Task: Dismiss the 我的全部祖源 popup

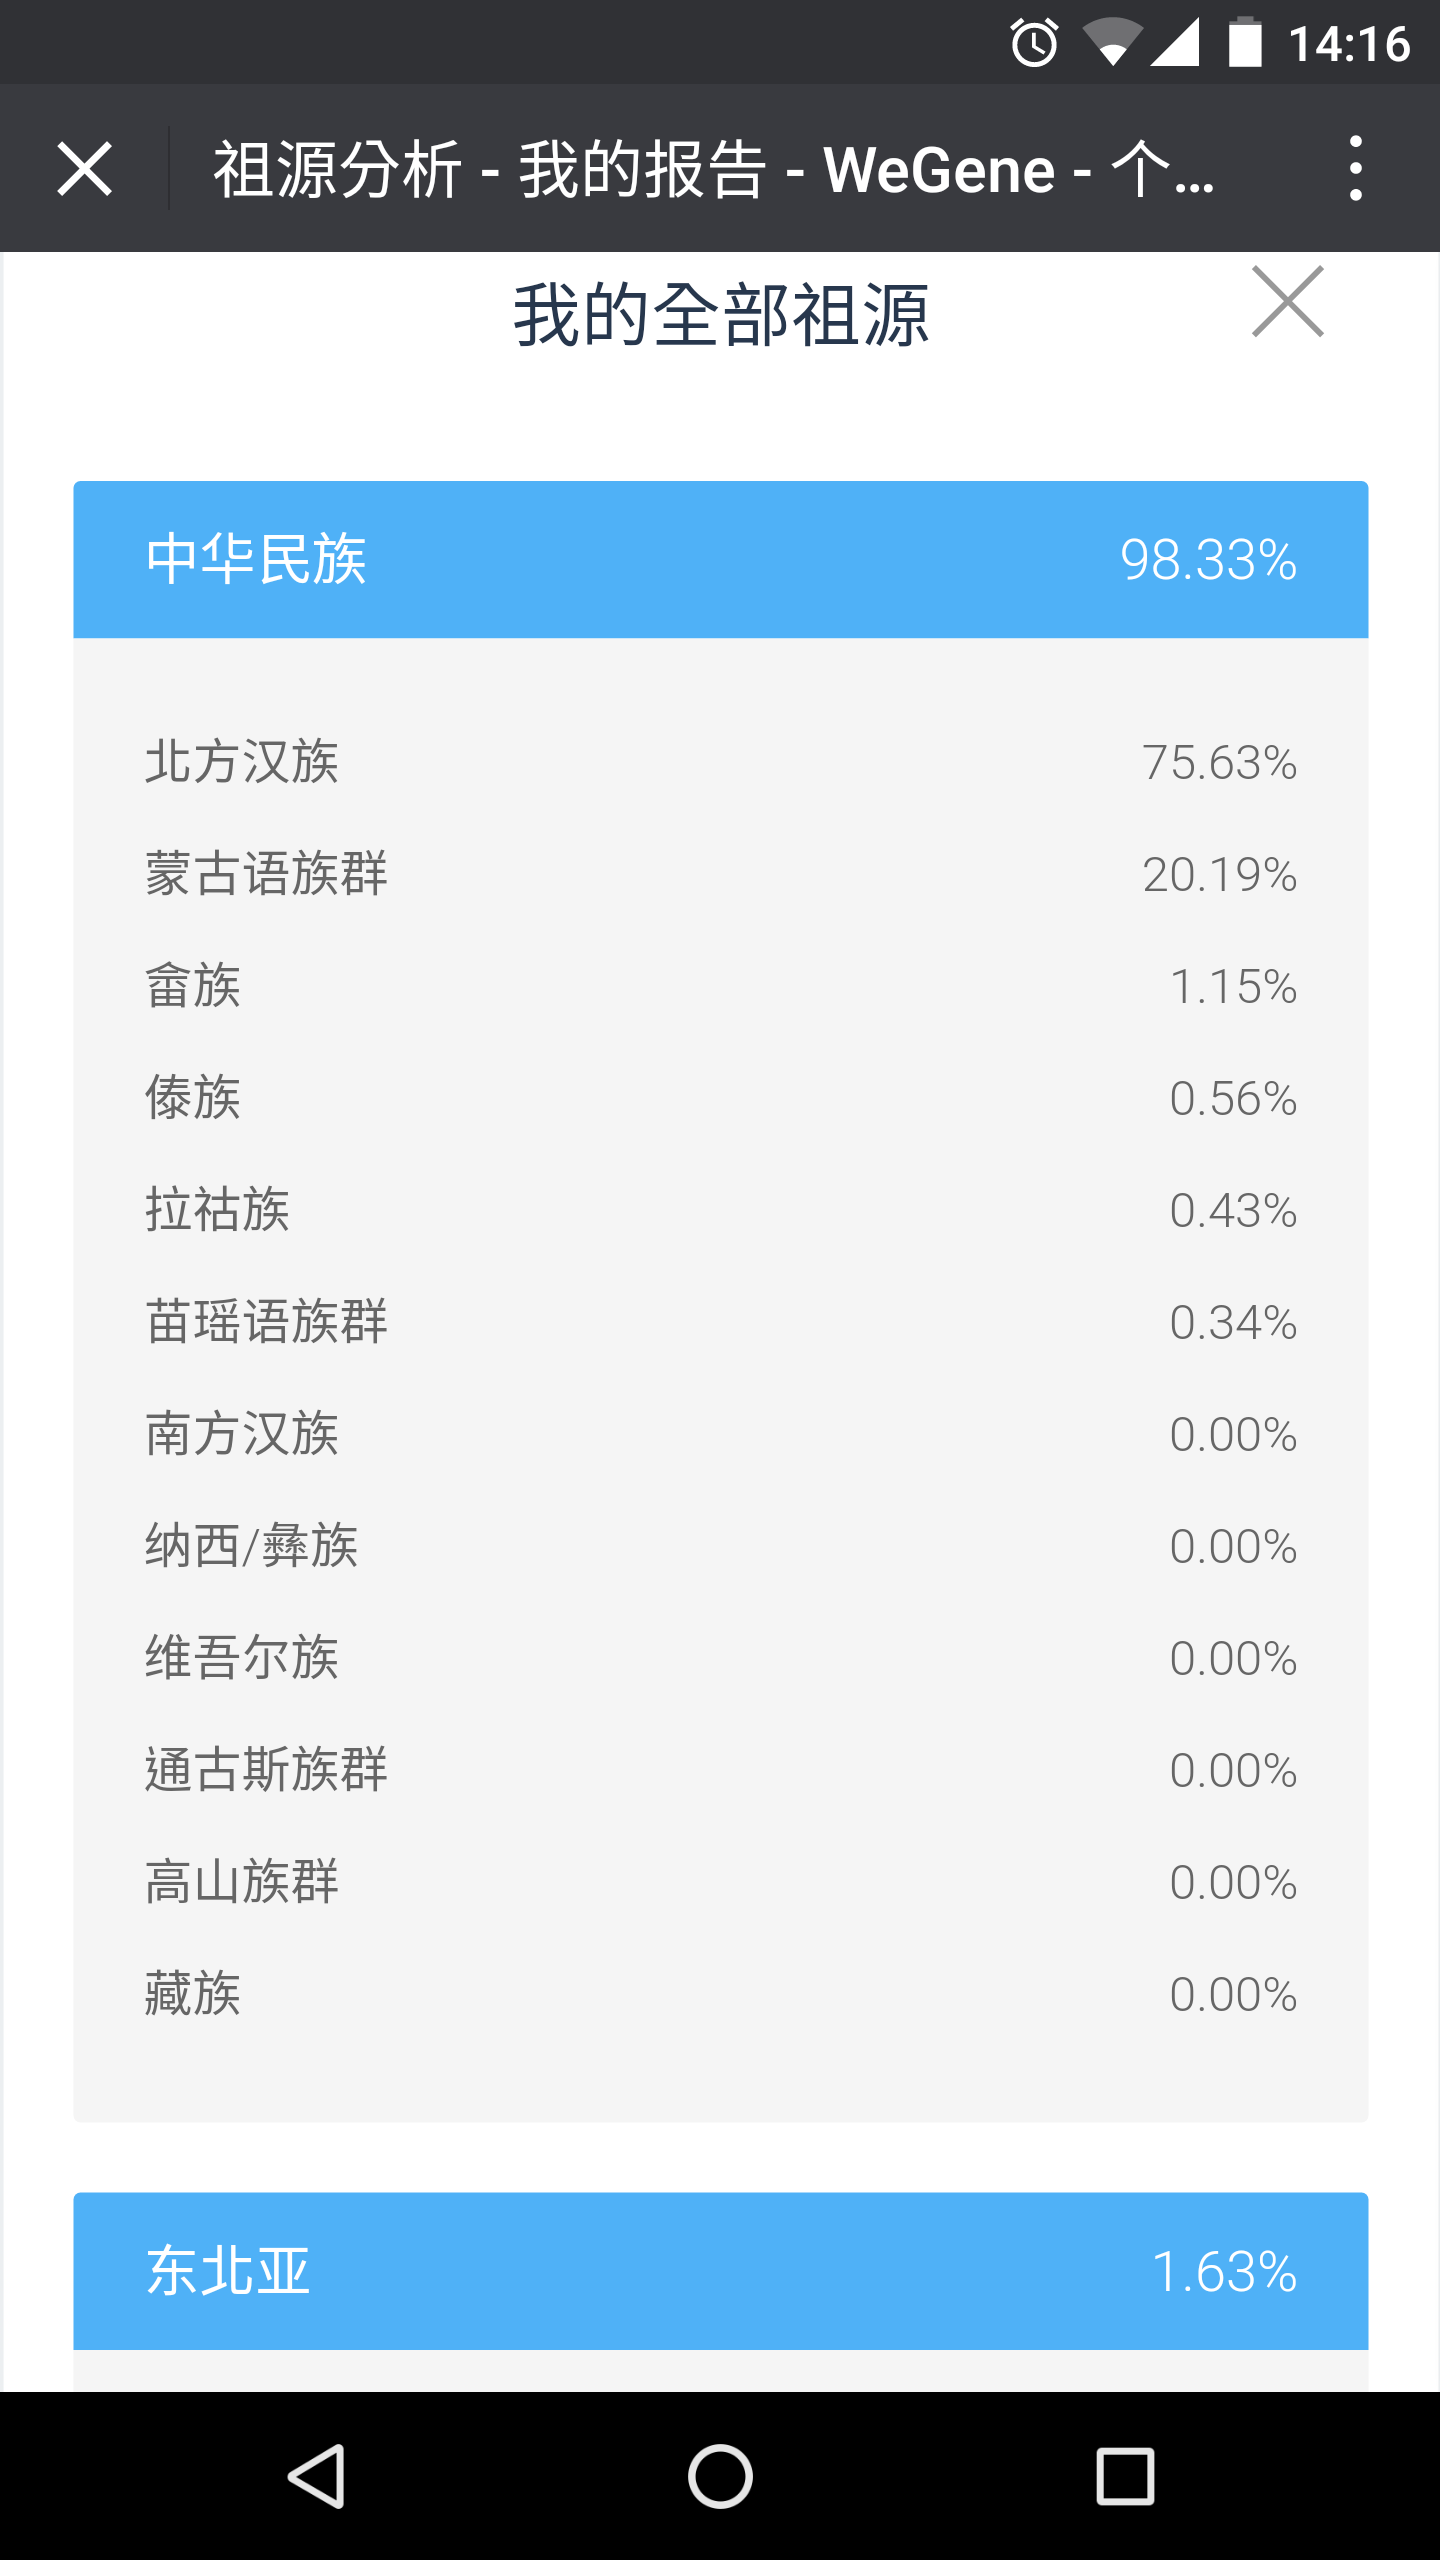Action: click(1287, 302)
